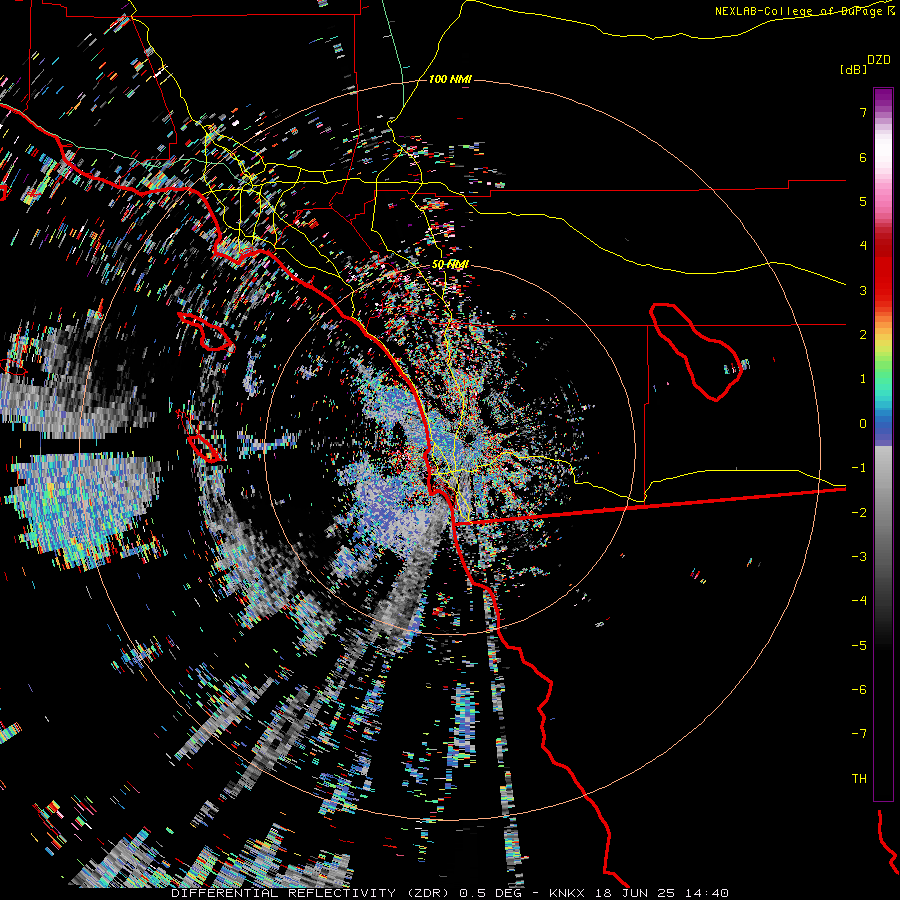Click the 6 value on the dB scale
This screenshot has height=900, width=900.
pyautogui.click(x=863, y=157)
